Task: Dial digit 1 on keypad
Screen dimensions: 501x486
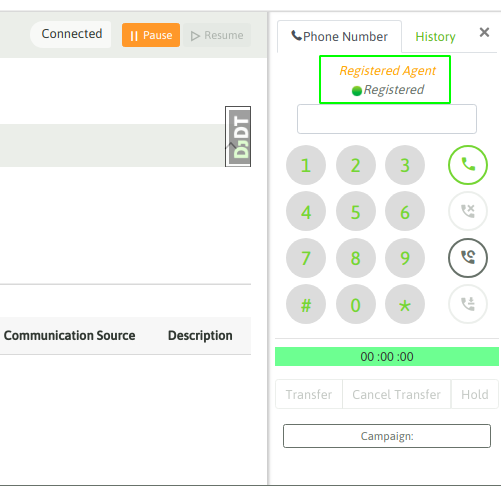Action: coord(306,165)
